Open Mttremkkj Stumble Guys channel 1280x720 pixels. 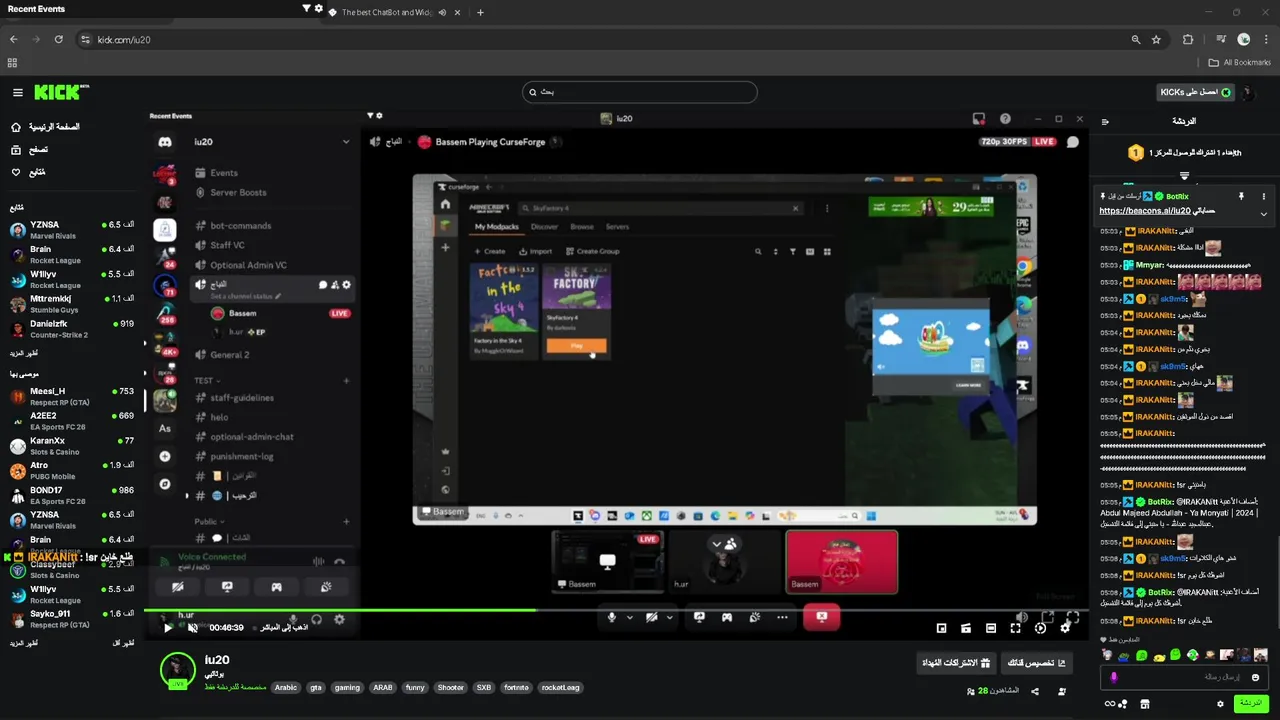[x=70, y=304]
